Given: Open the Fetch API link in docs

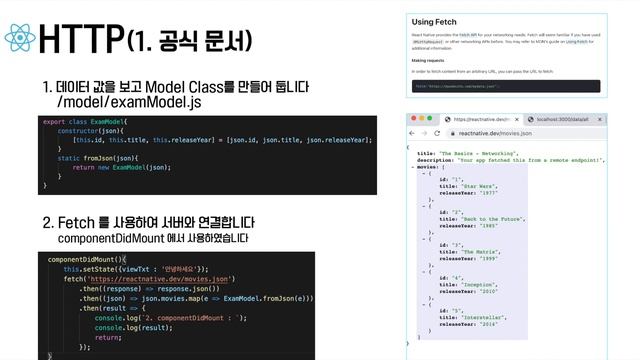Looking at the screenshot, I should click(x=468, y=35).
